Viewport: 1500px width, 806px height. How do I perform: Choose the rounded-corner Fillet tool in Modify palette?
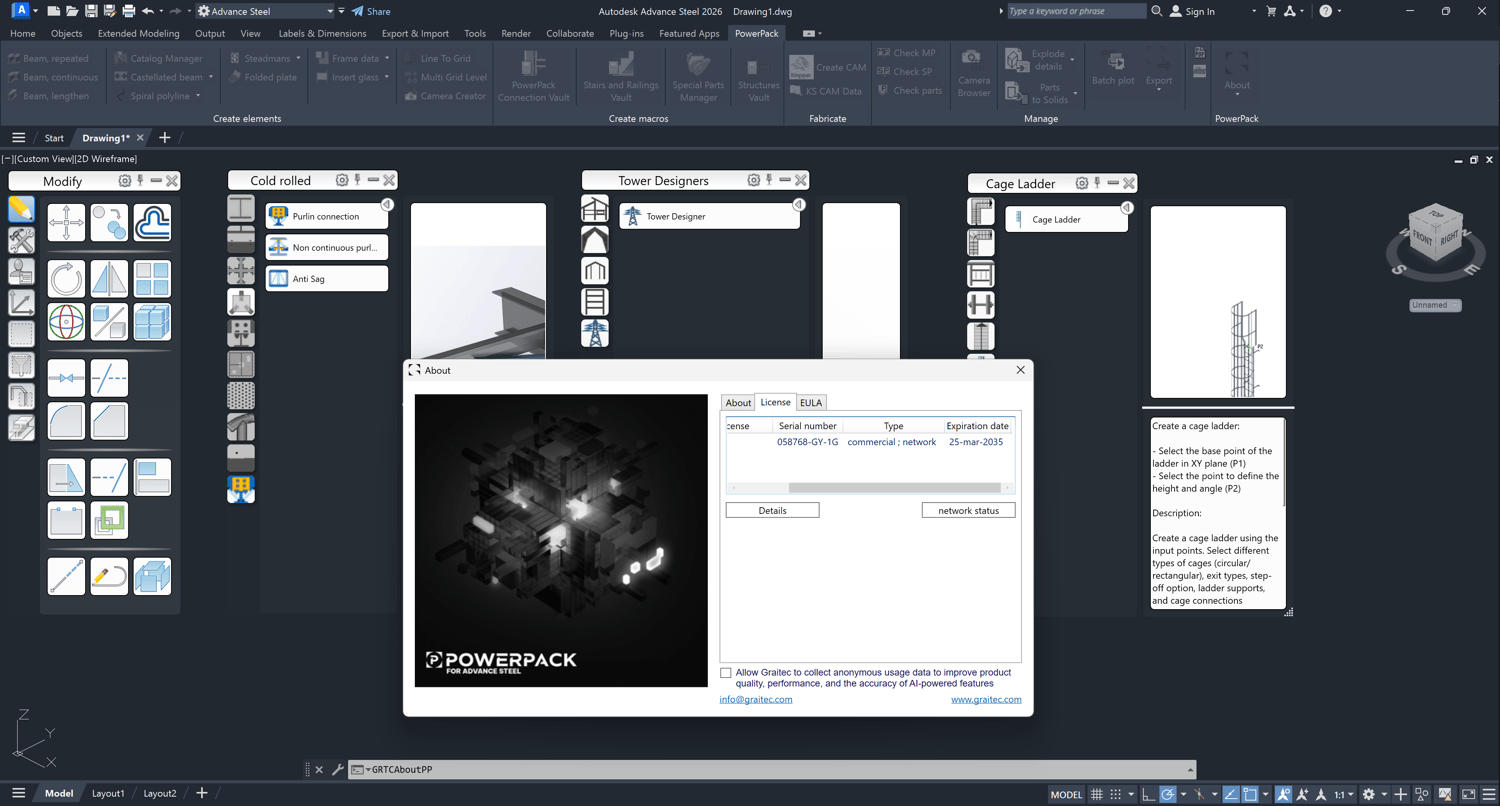pyautogui.click(x=66, y=421)
